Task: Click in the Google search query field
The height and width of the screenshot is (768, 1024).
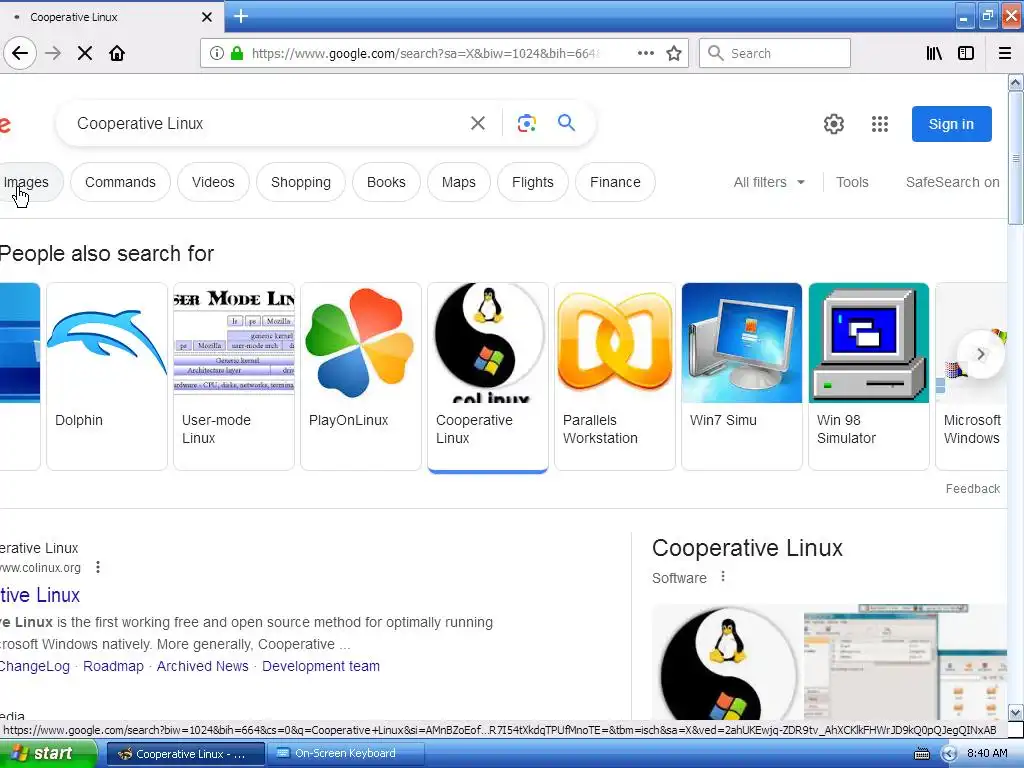Action: (268, 123)
